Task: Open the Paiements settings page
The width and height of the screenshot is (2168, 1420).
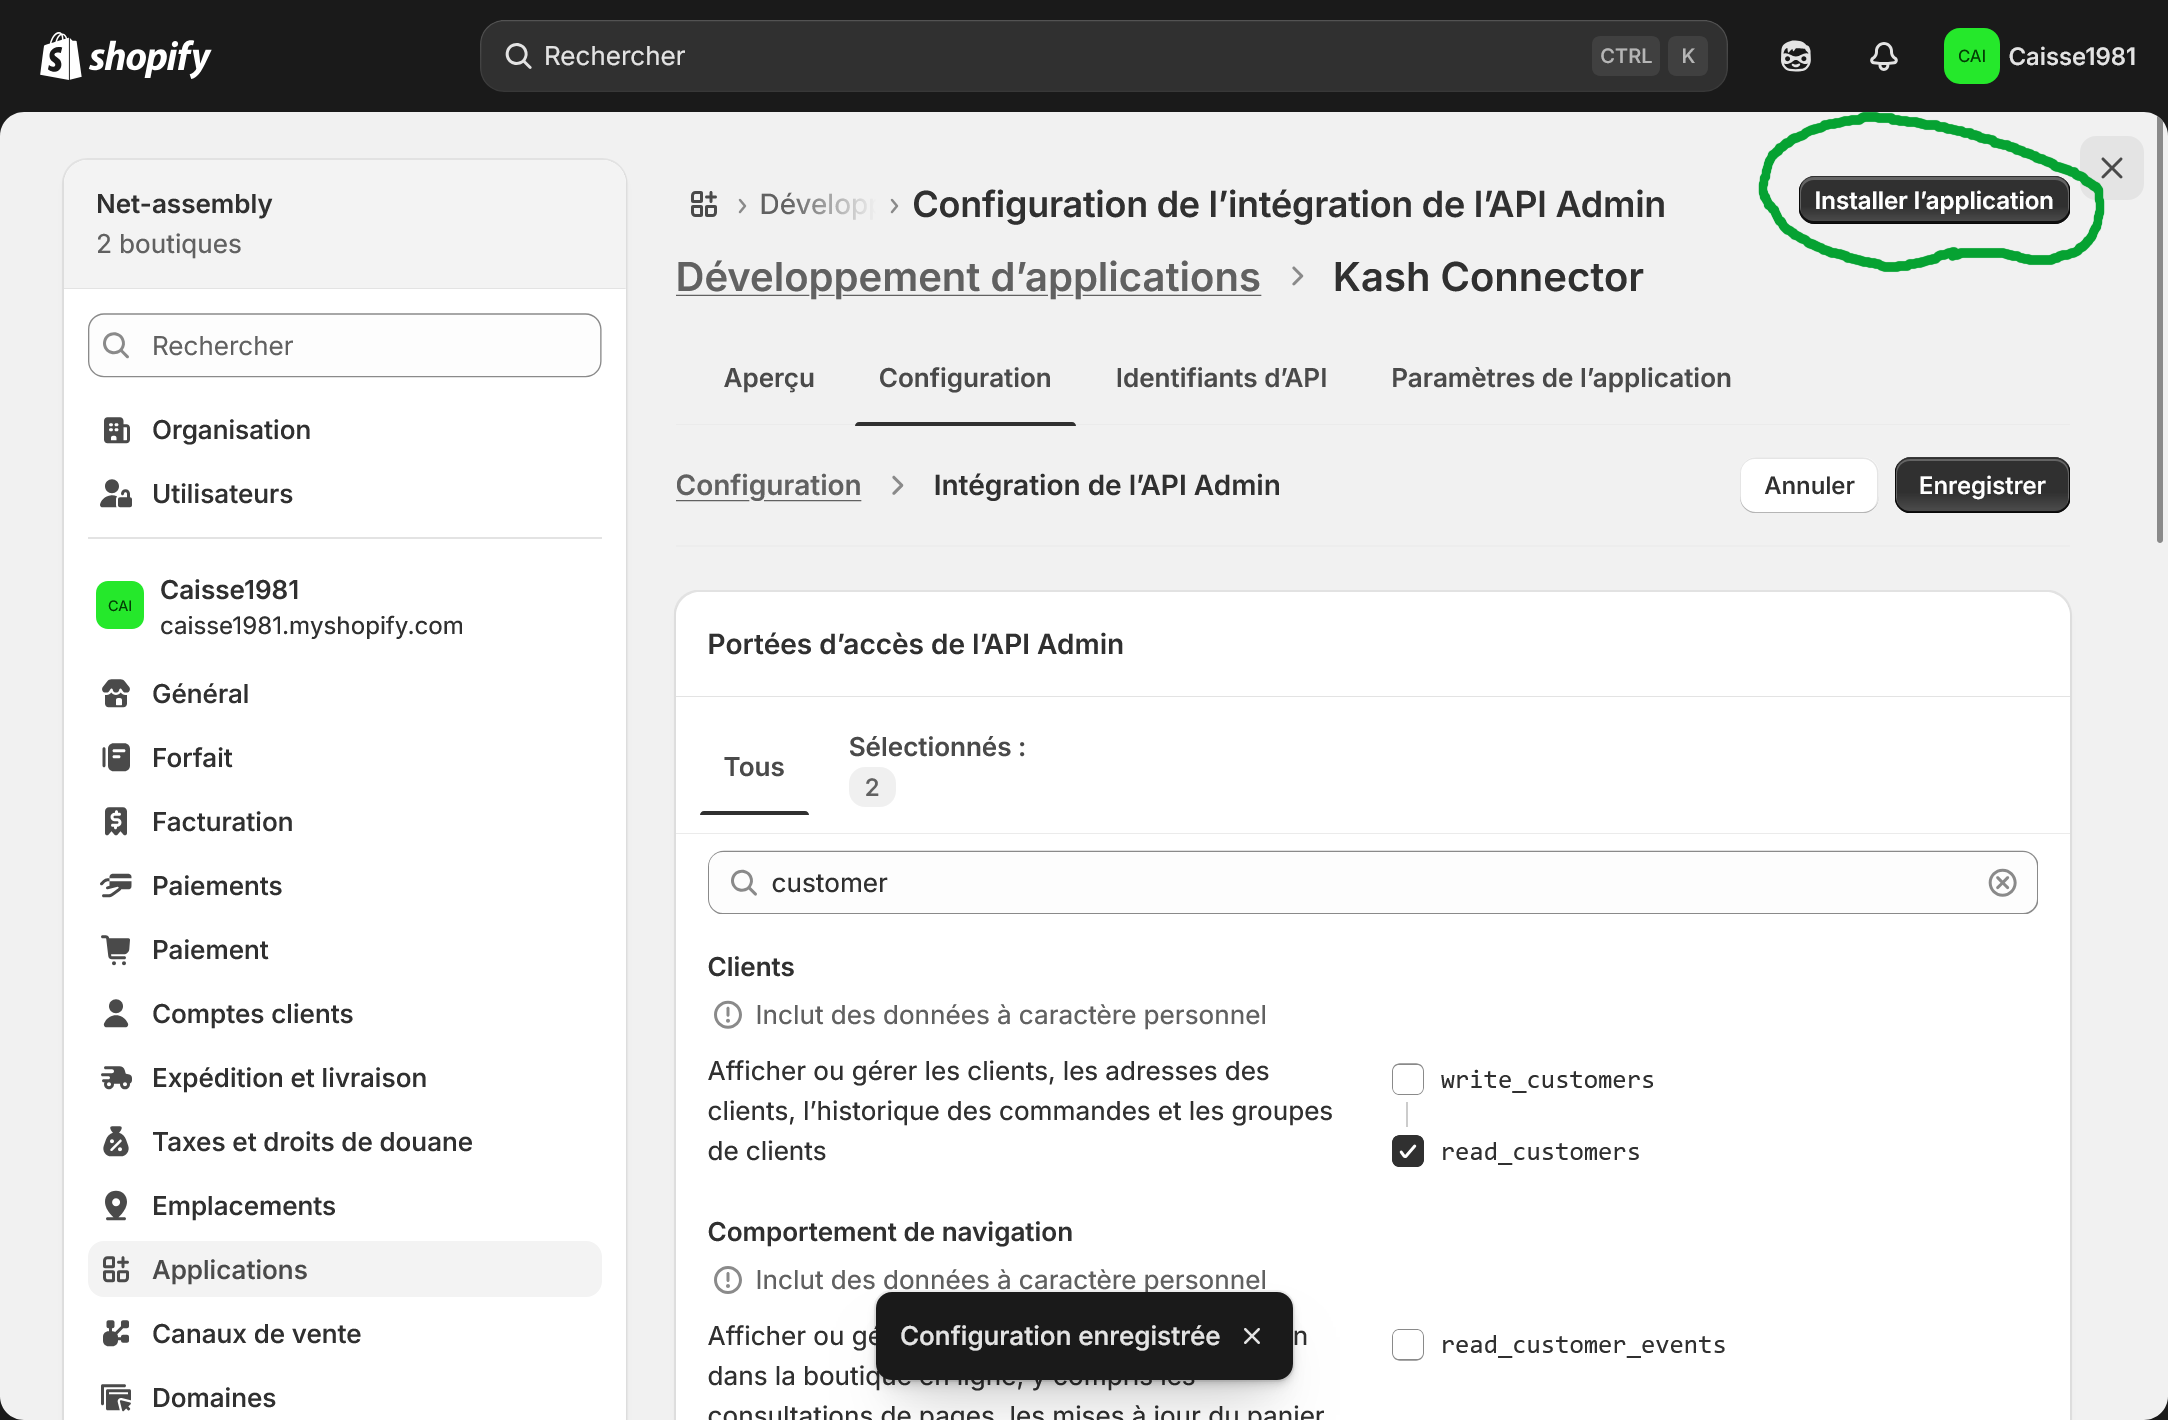Action: pyautogui.click(x=344, y=886)
